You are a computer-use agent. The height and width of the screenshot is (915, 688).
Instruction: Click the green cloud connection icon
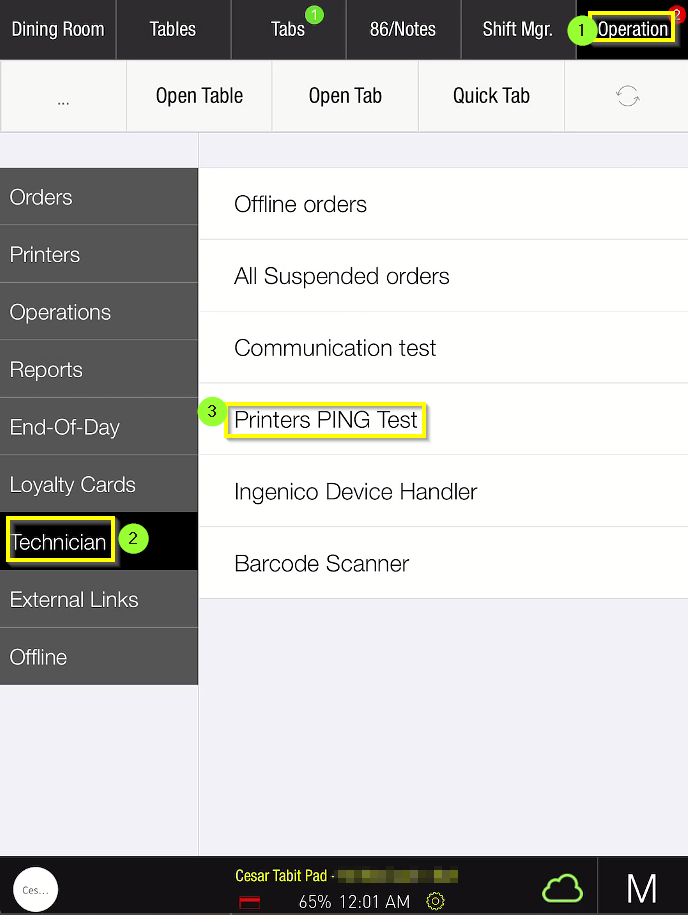562,887
